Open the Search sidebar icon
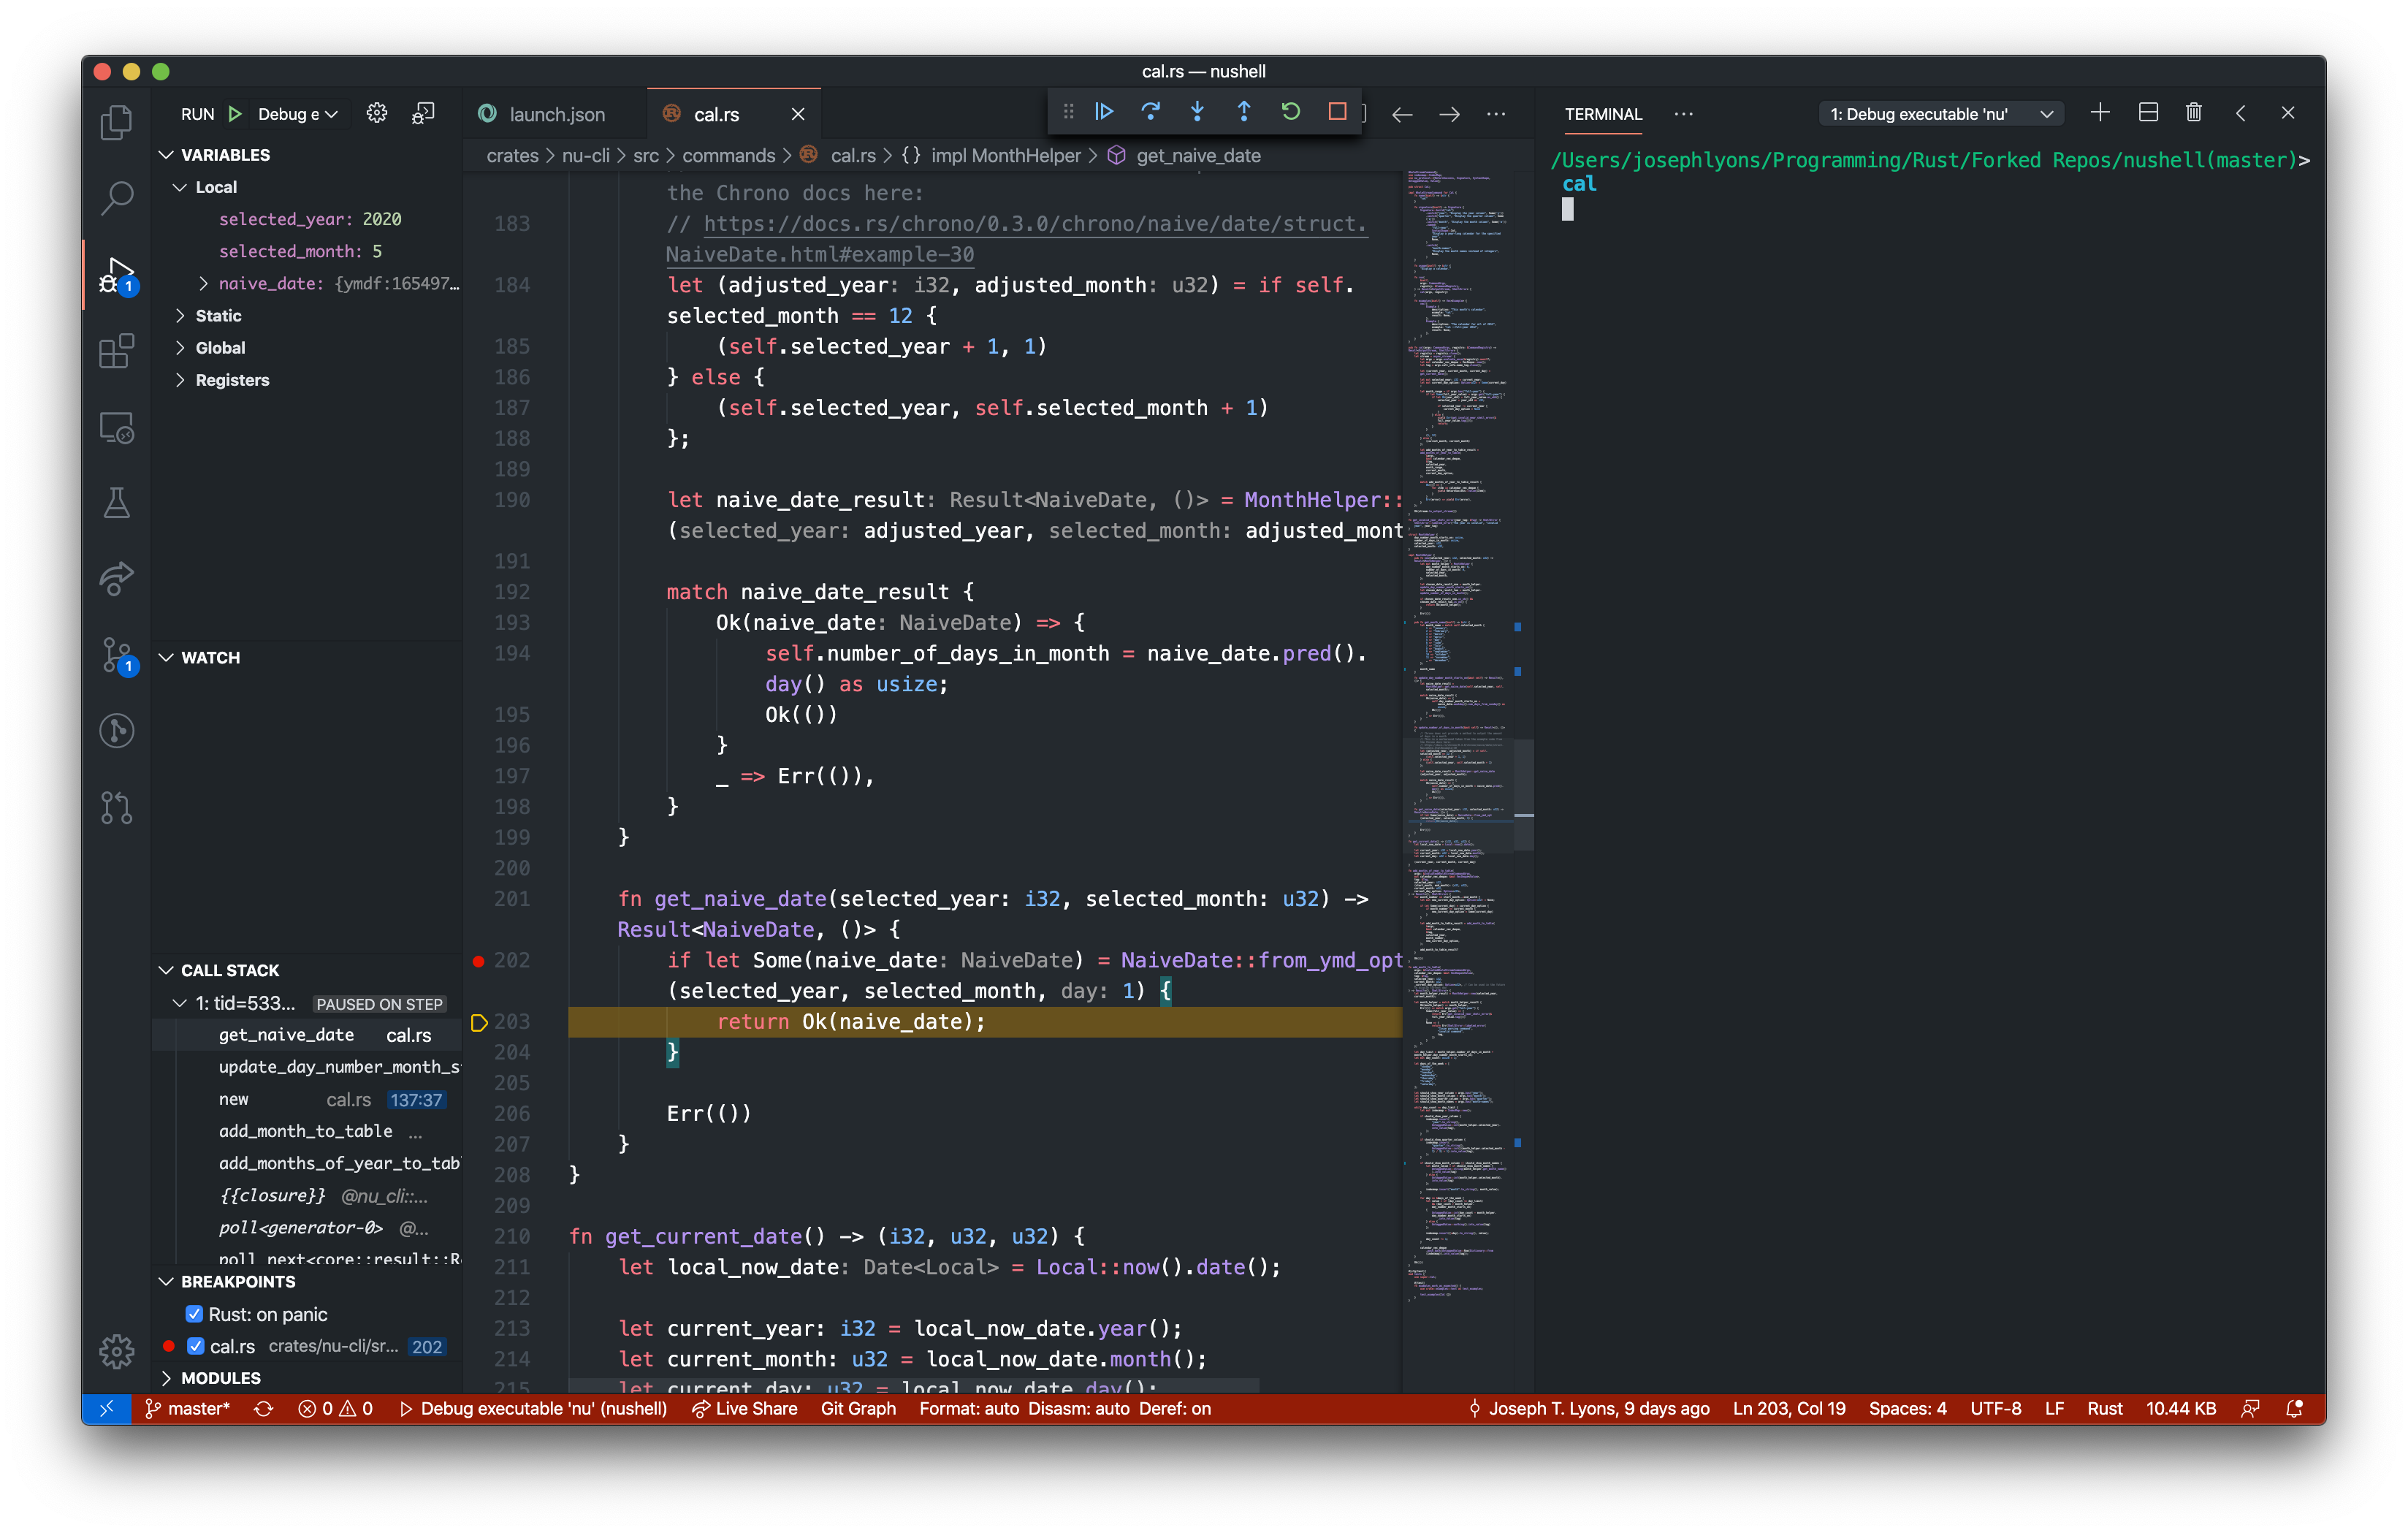The width and height of the screenshot is (2408, 1533). coord(116,198)
